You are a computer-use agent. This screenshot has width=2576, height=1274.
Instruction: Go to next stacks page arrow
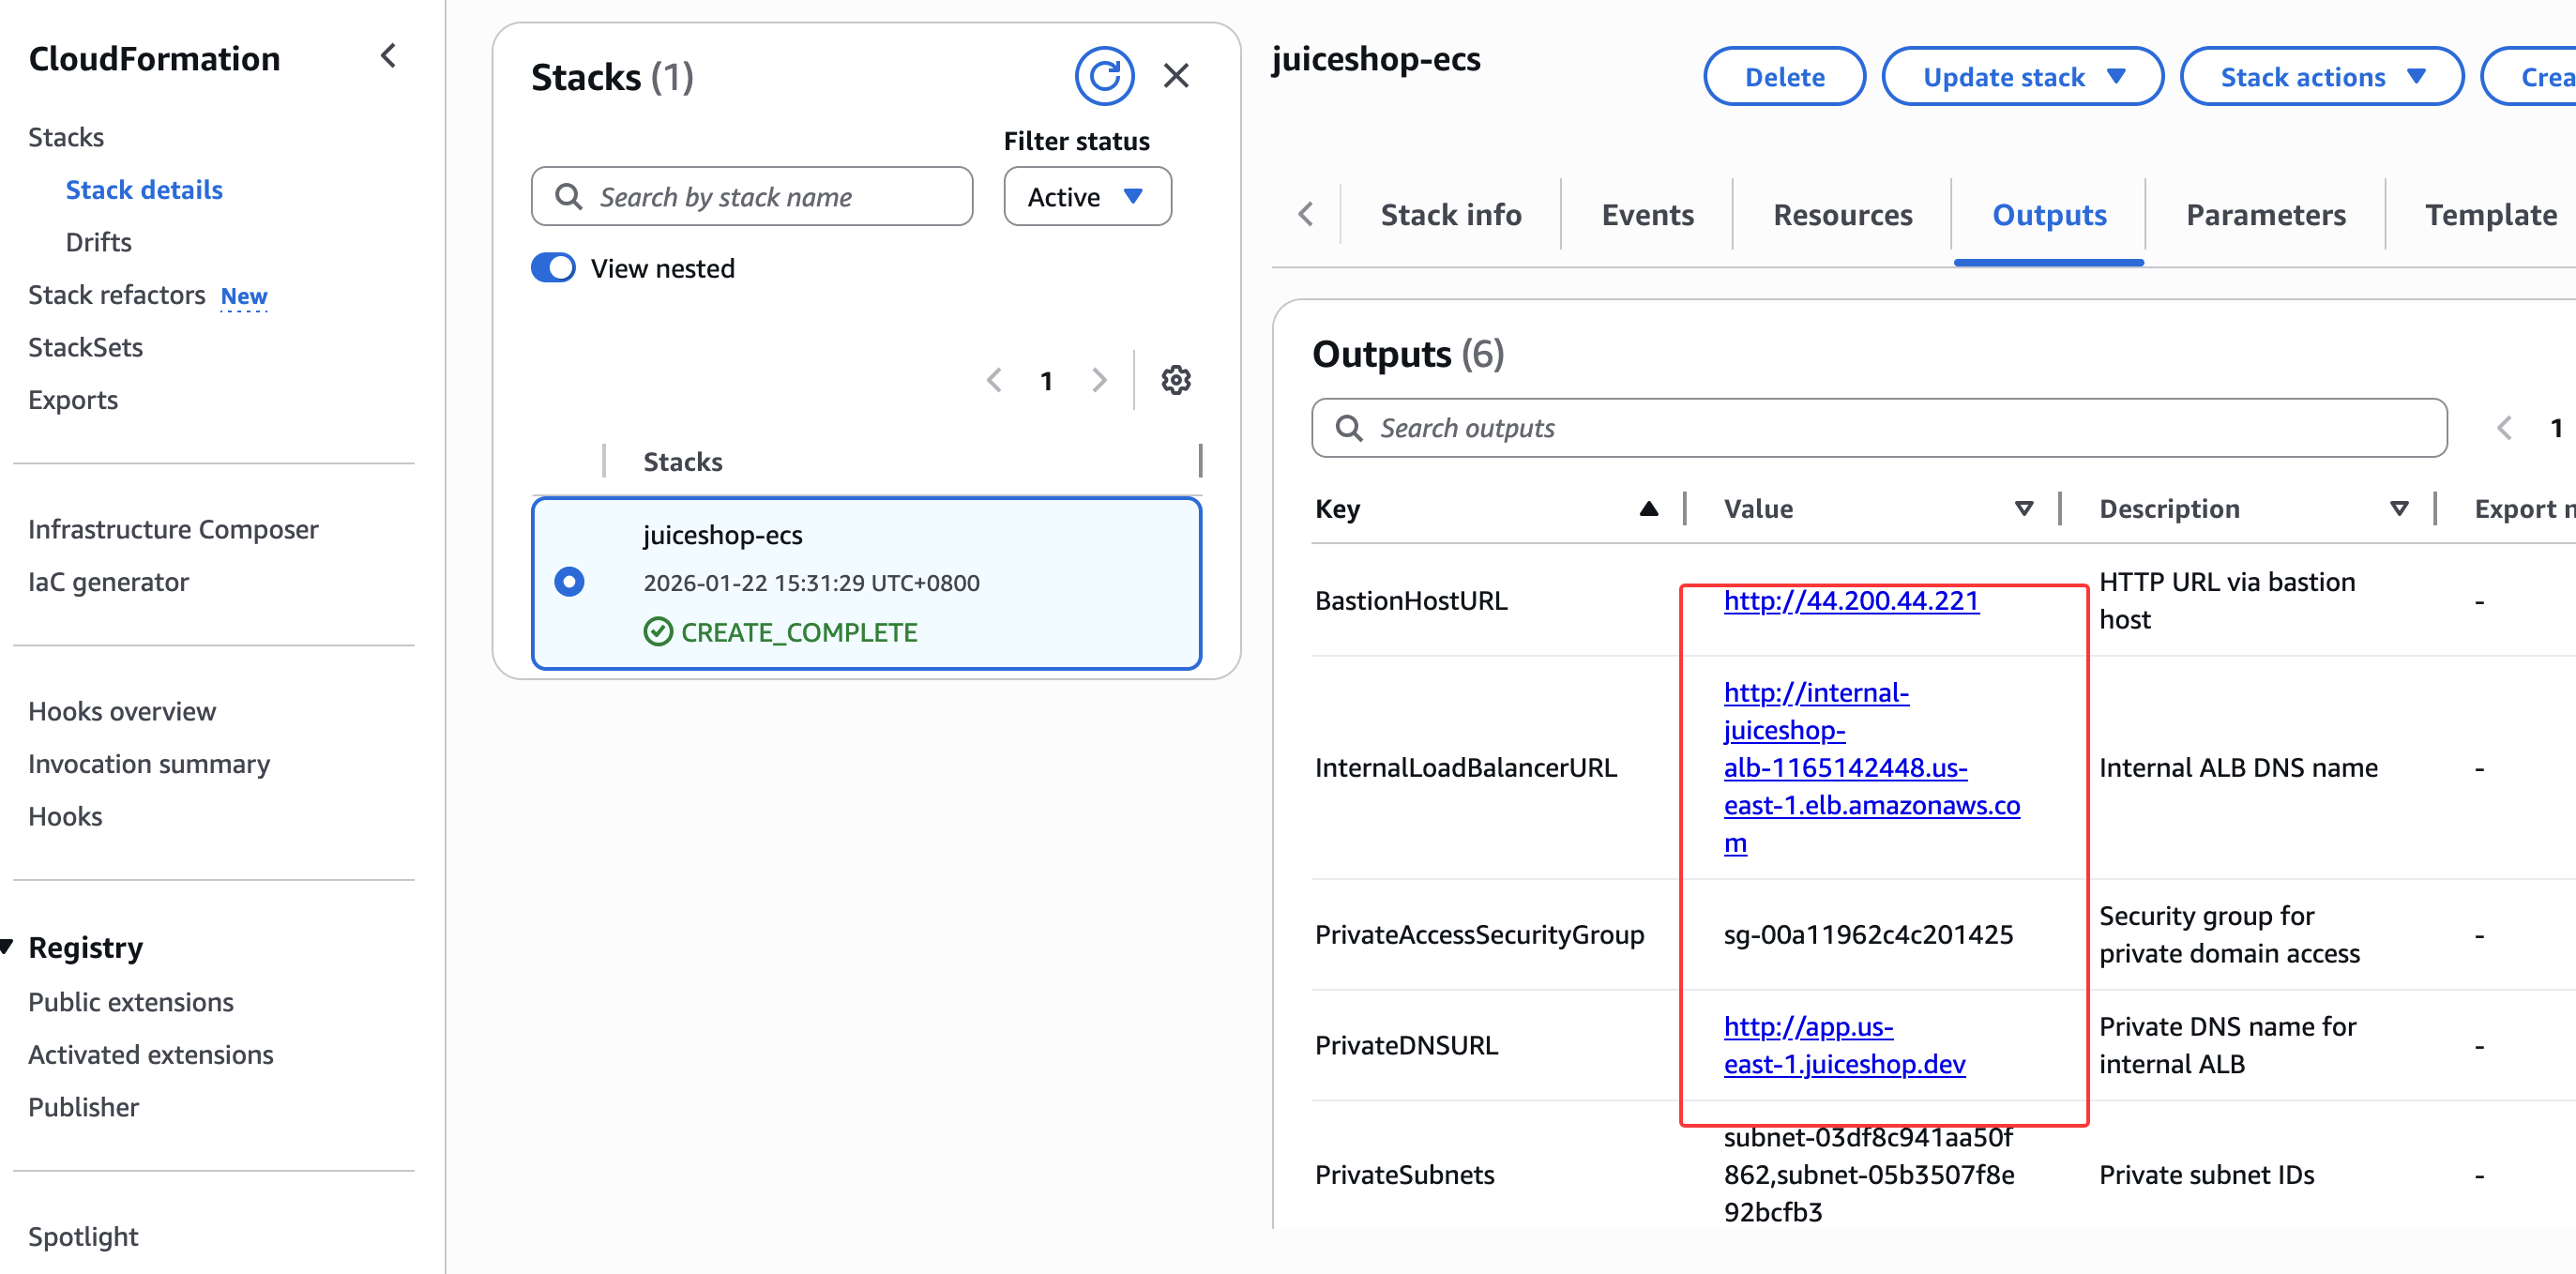point(1099,380)
